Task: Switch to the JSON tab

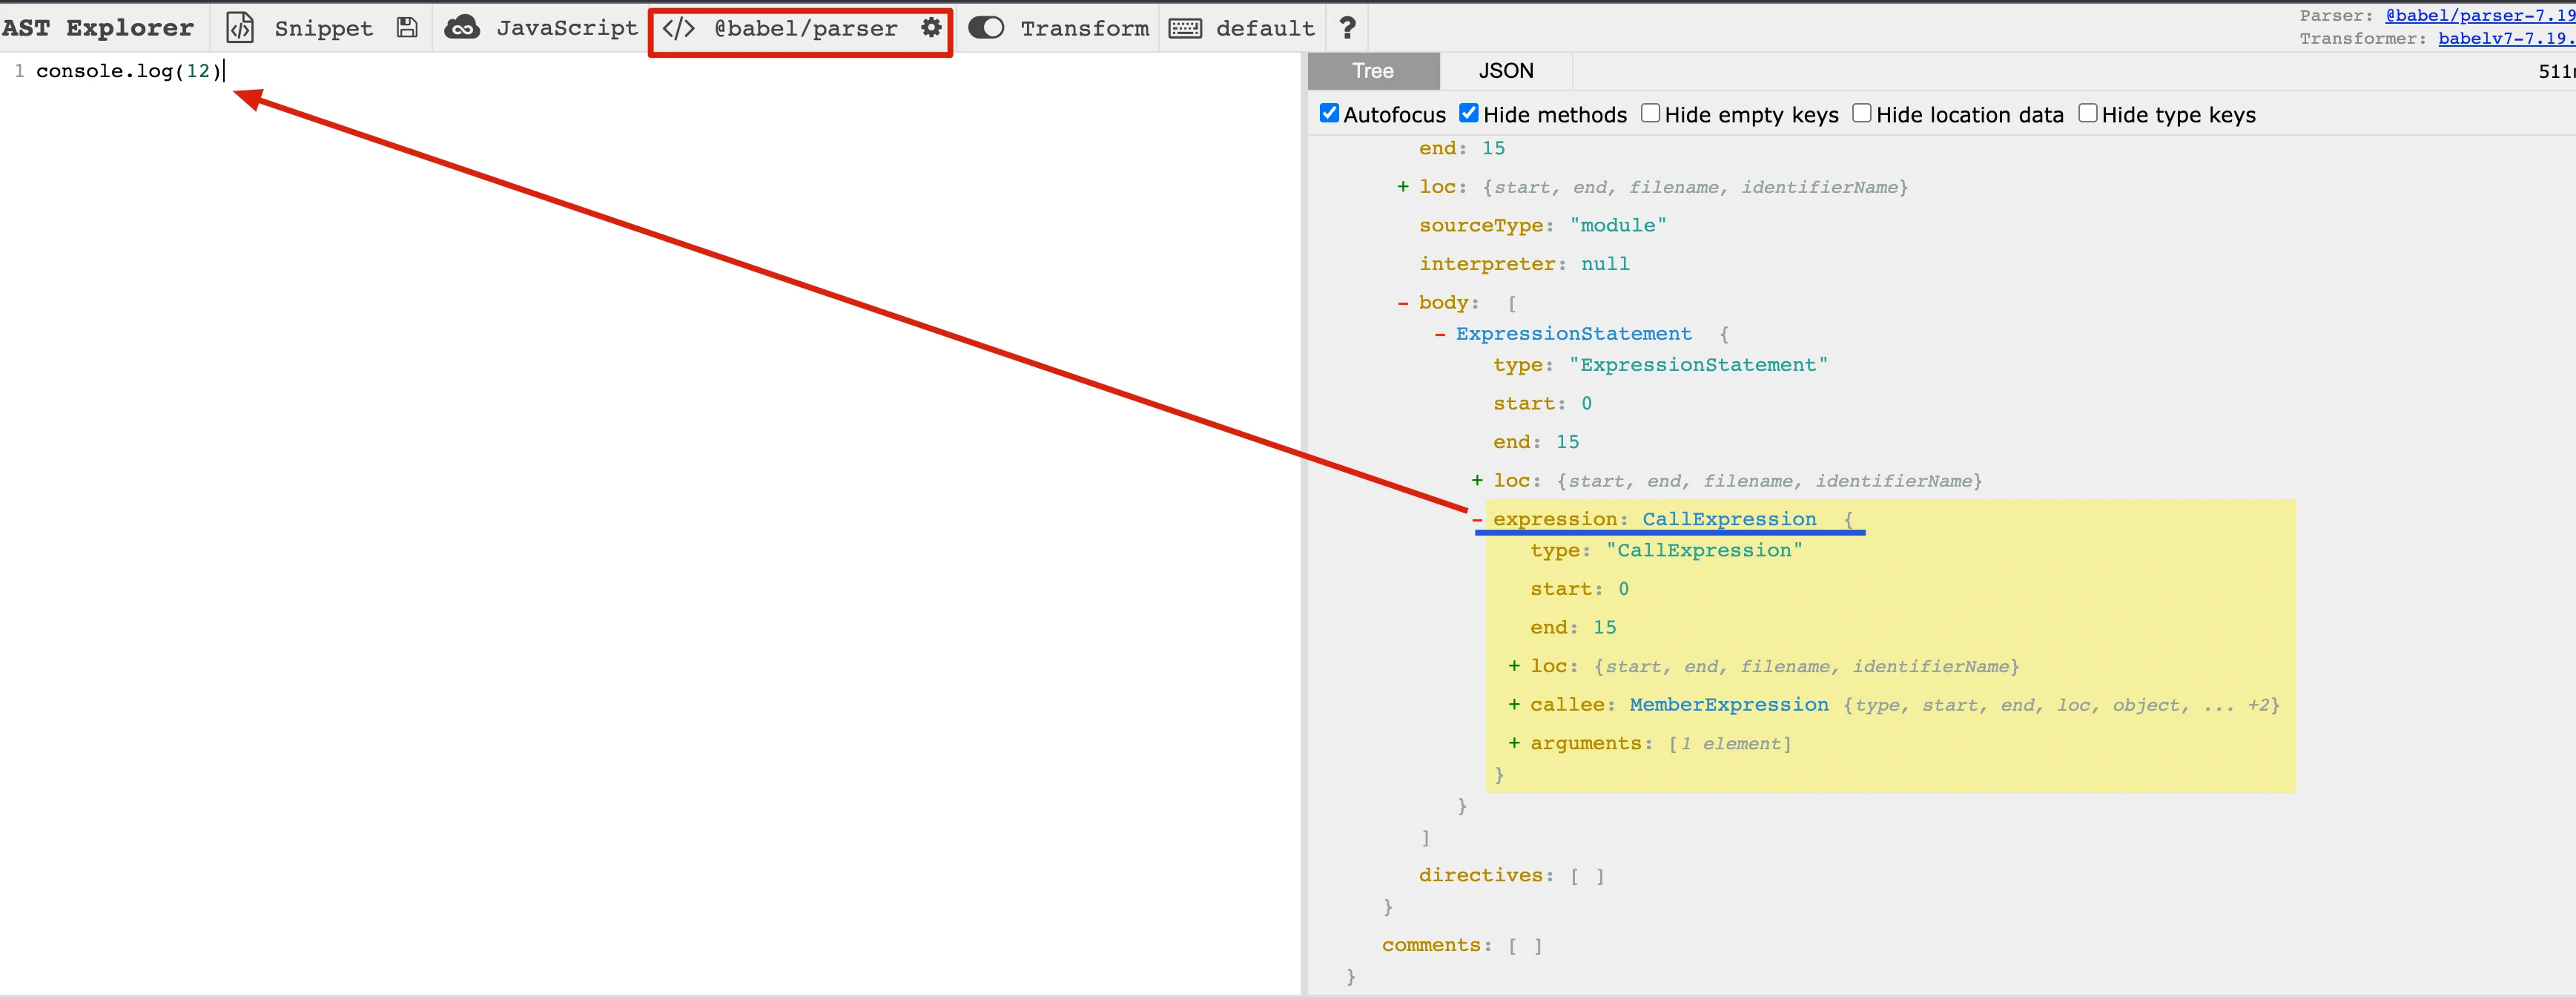Action: (1506, 71)
